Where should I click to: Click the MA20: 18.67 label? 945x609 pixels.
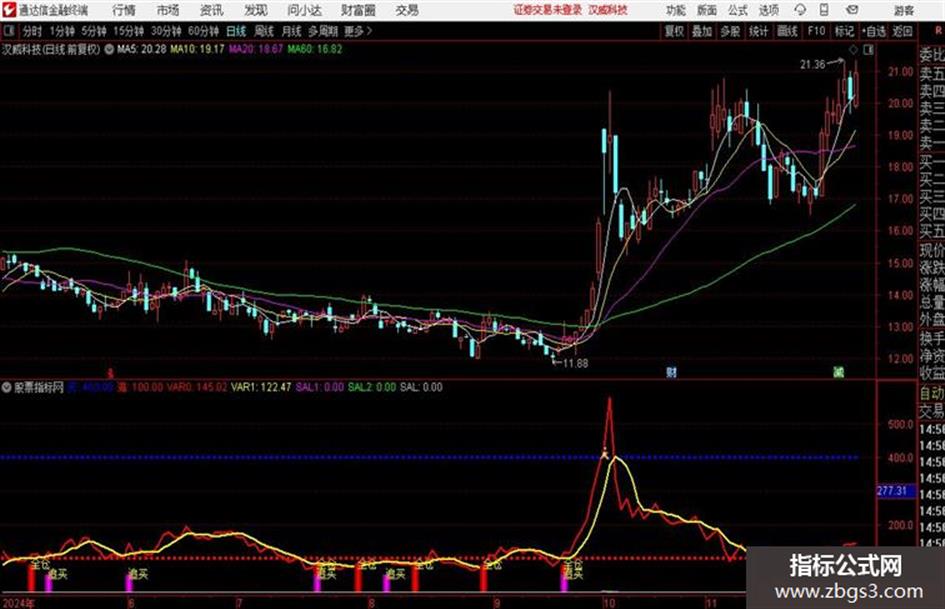(256, 49)
